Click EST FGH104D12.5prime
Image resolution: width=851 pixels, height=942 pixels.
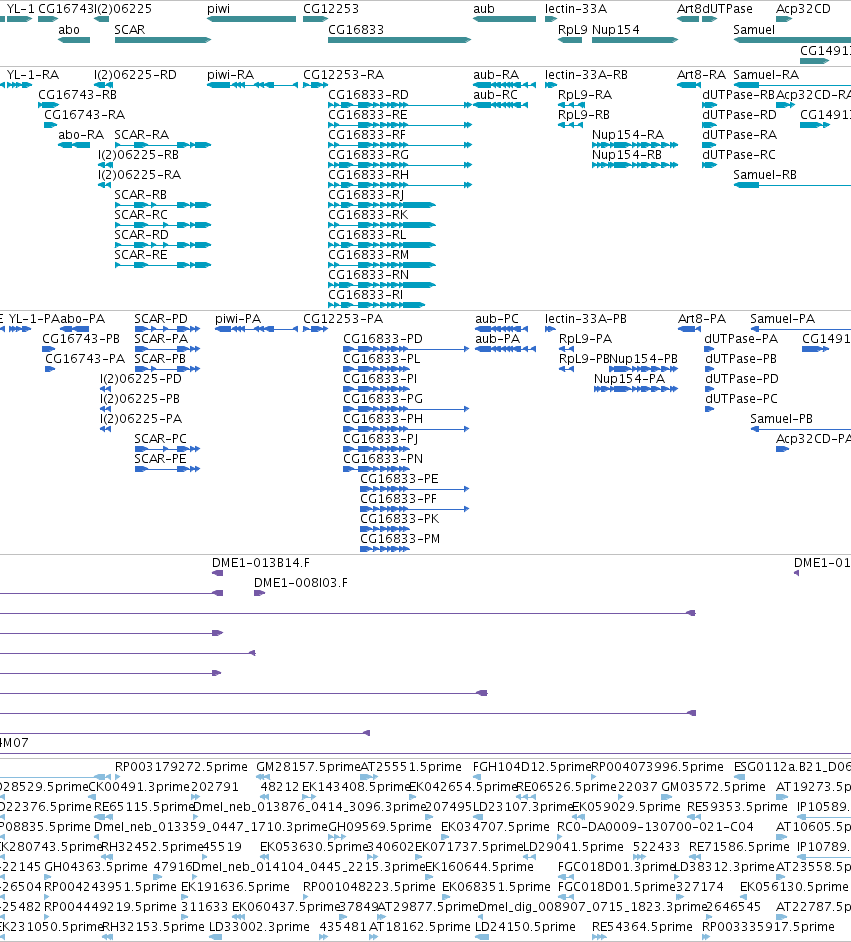[x=532, y=767]
